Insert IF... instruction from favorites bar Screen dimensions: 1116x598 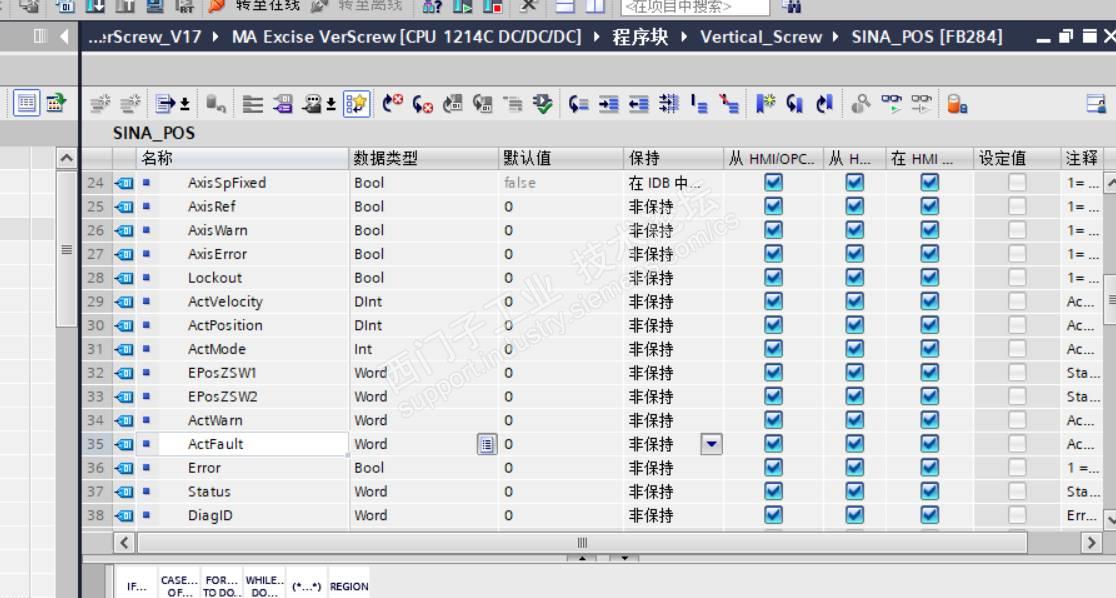[137, 586]
